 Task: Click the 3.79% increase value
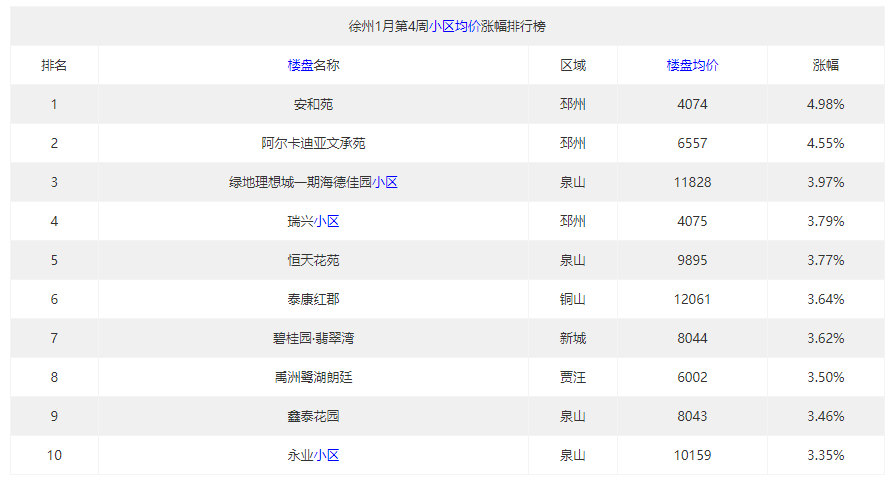pyautogui.click(x=825, y=221)
